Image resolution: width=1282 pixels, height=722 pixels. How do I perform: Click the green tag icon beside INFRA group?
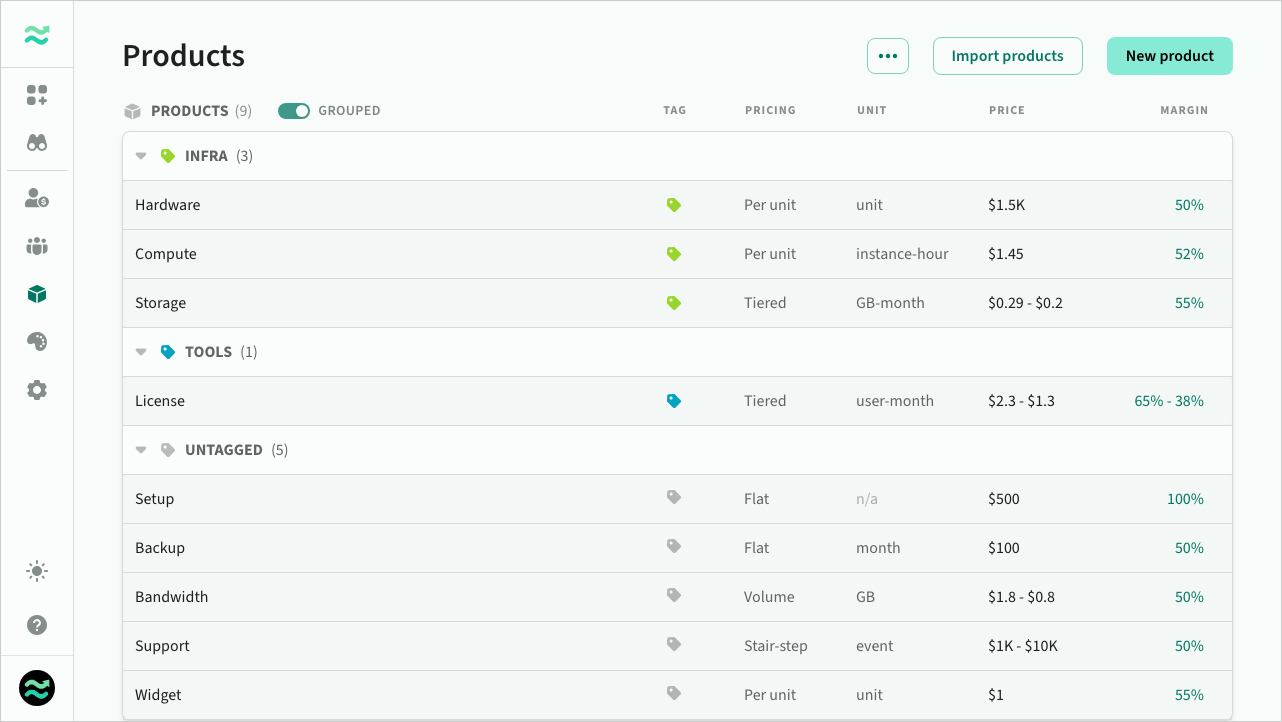pos(168,156)
